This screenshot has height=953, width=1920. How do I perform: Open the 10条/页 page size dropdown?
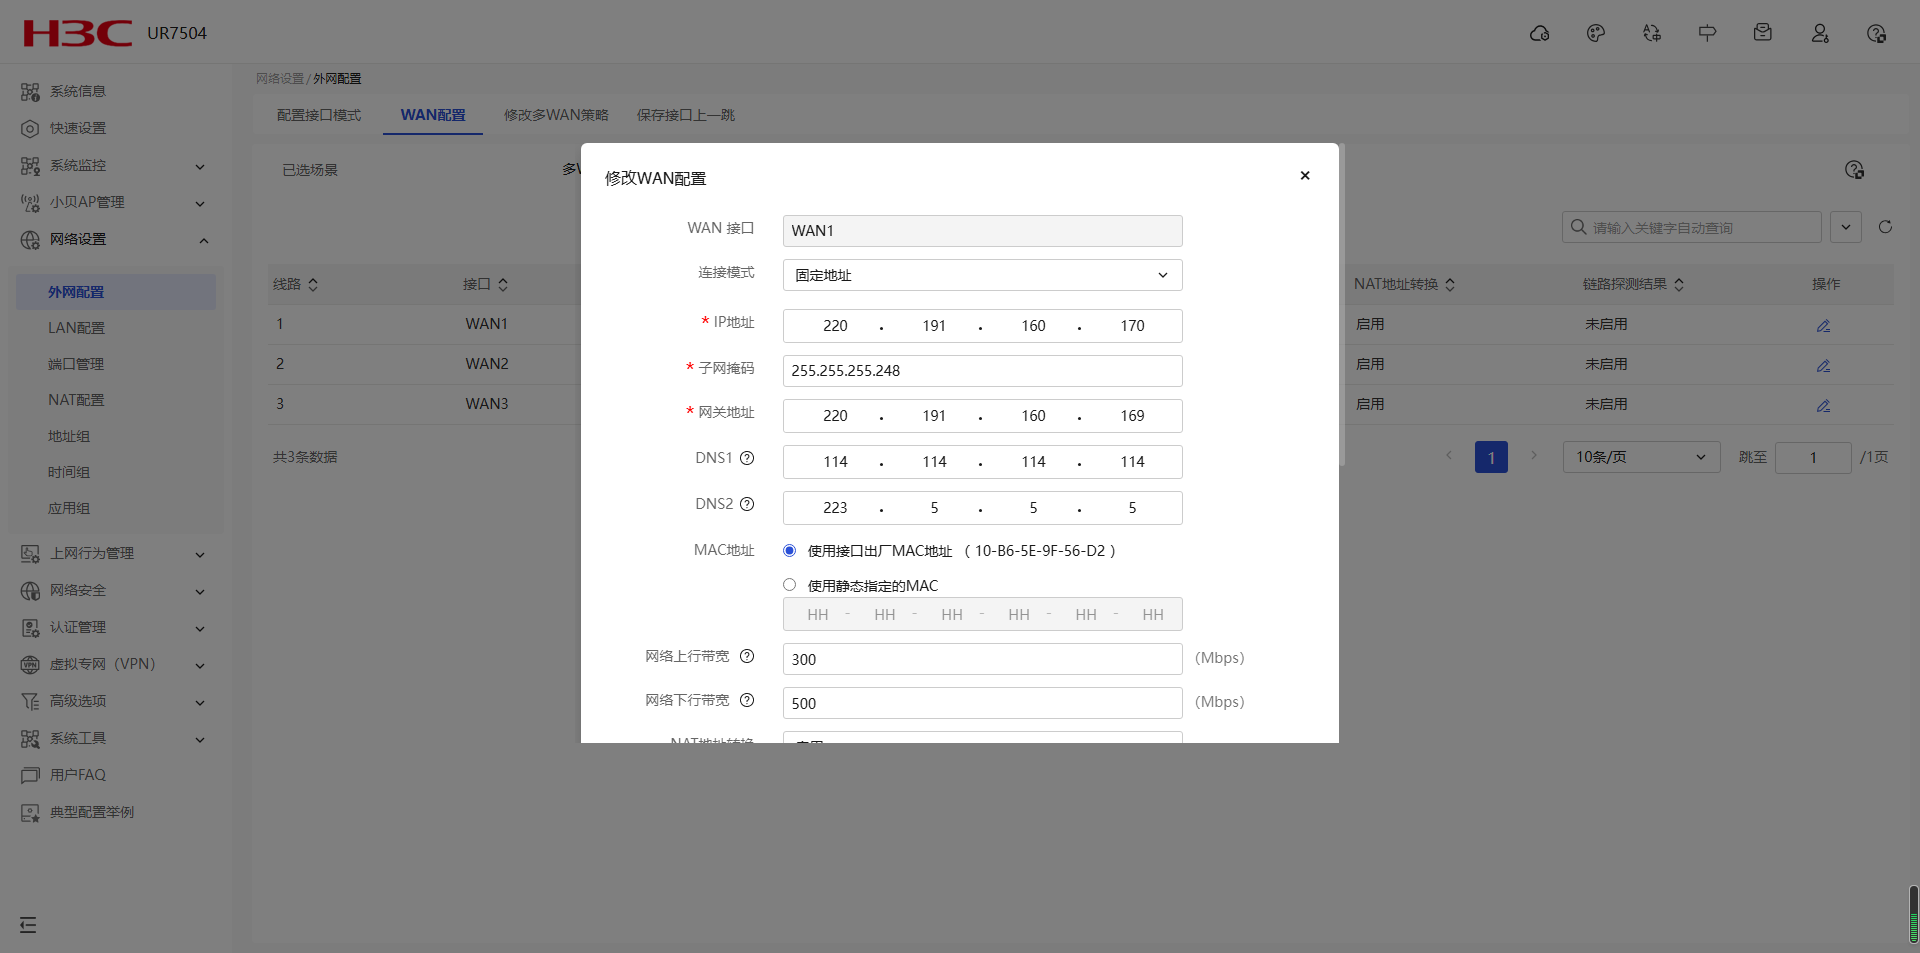coord(1641,457)
